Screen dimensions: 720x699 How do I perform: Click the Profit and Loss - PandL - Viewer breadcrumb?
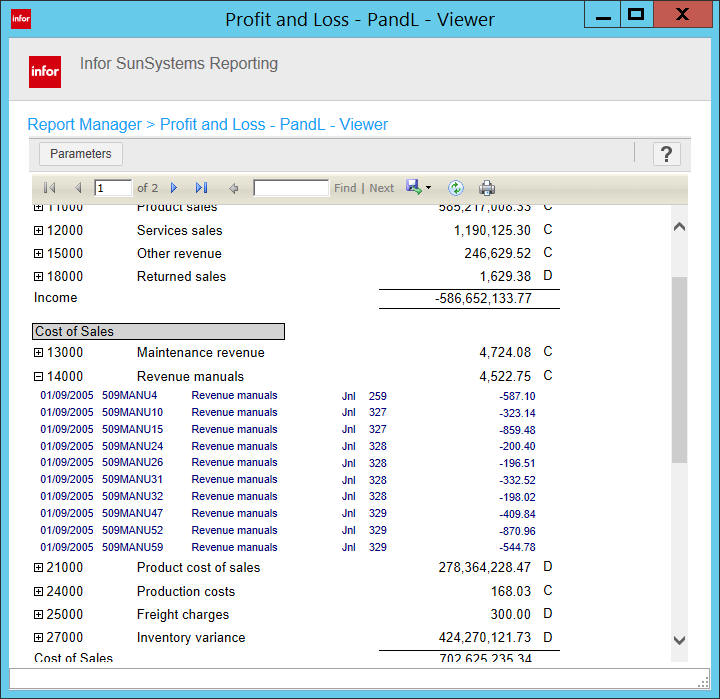274,124
